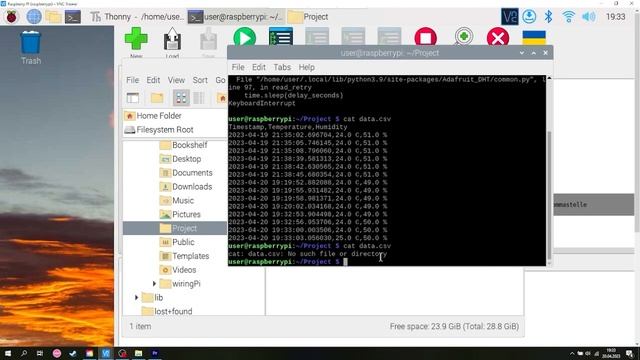Go to home with the file manager toolbar icon
This screenshot has width=640, height=360.
pyautogui.click(x=222, y=98)
